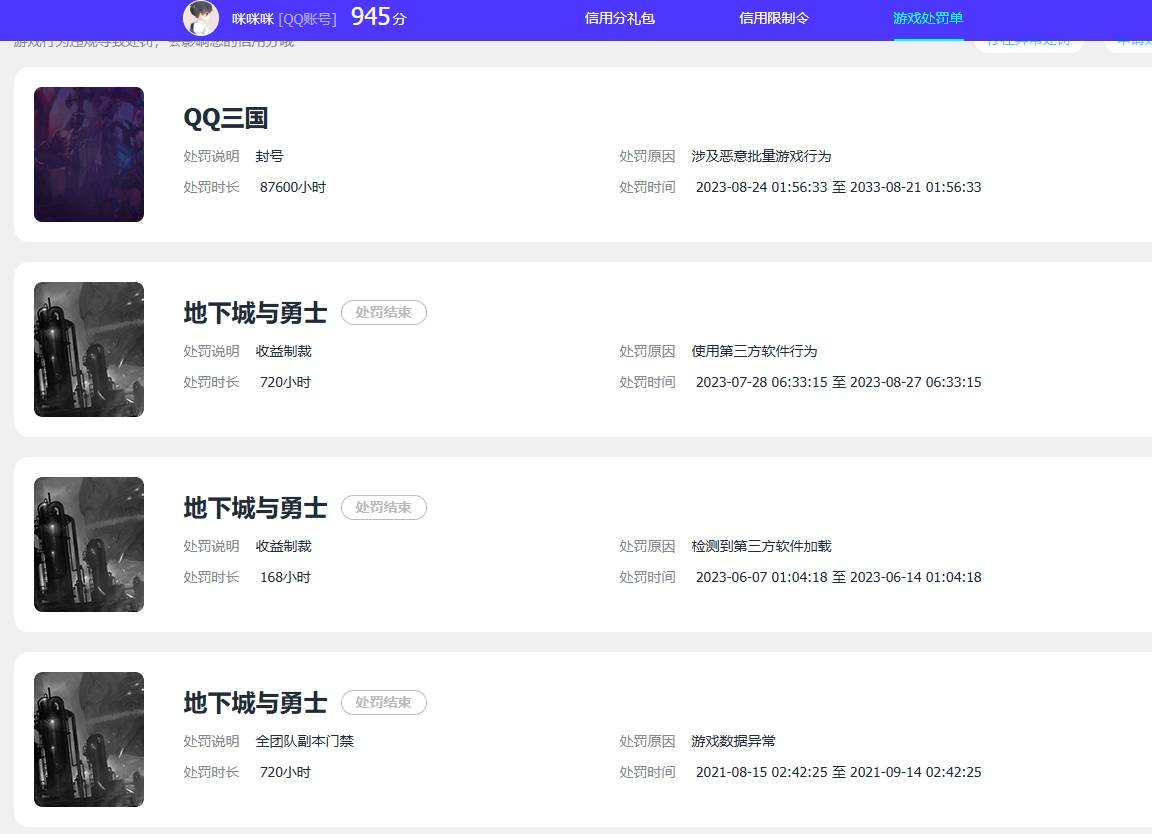Screen dimensions: 1152x834
Task: Select the 全团队副本门禁 penalty description
Action: point(304,741)
